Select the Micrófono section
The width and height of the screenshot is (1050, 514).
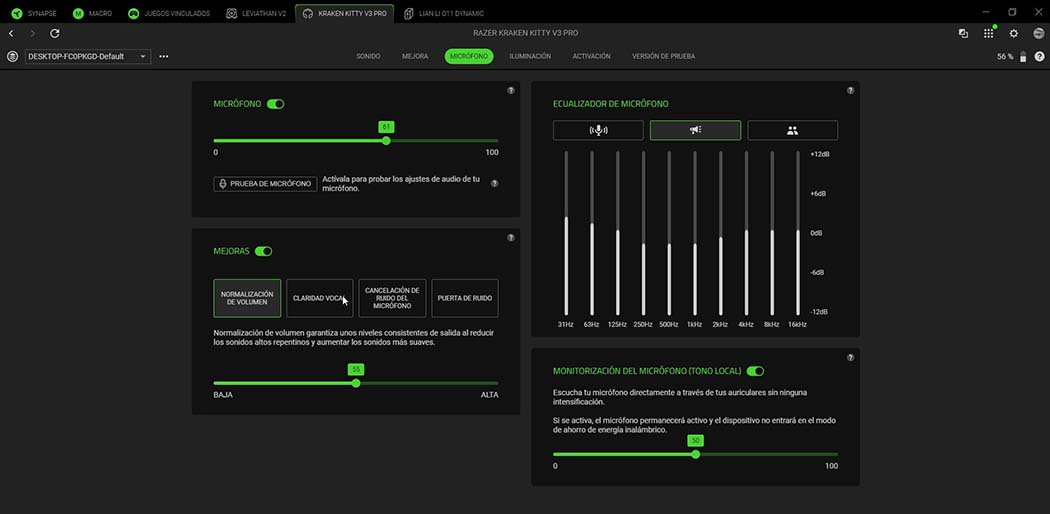[x=469, y=56]
